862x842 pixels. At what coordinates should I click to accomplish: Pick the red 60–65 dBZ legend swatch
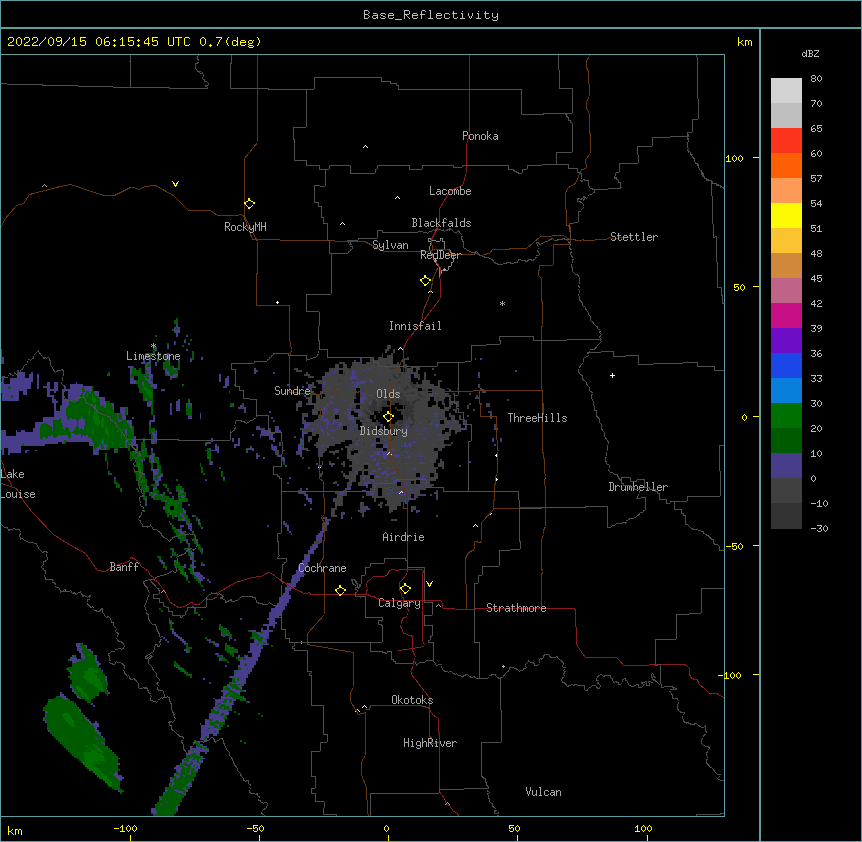(x=786, y=140)
